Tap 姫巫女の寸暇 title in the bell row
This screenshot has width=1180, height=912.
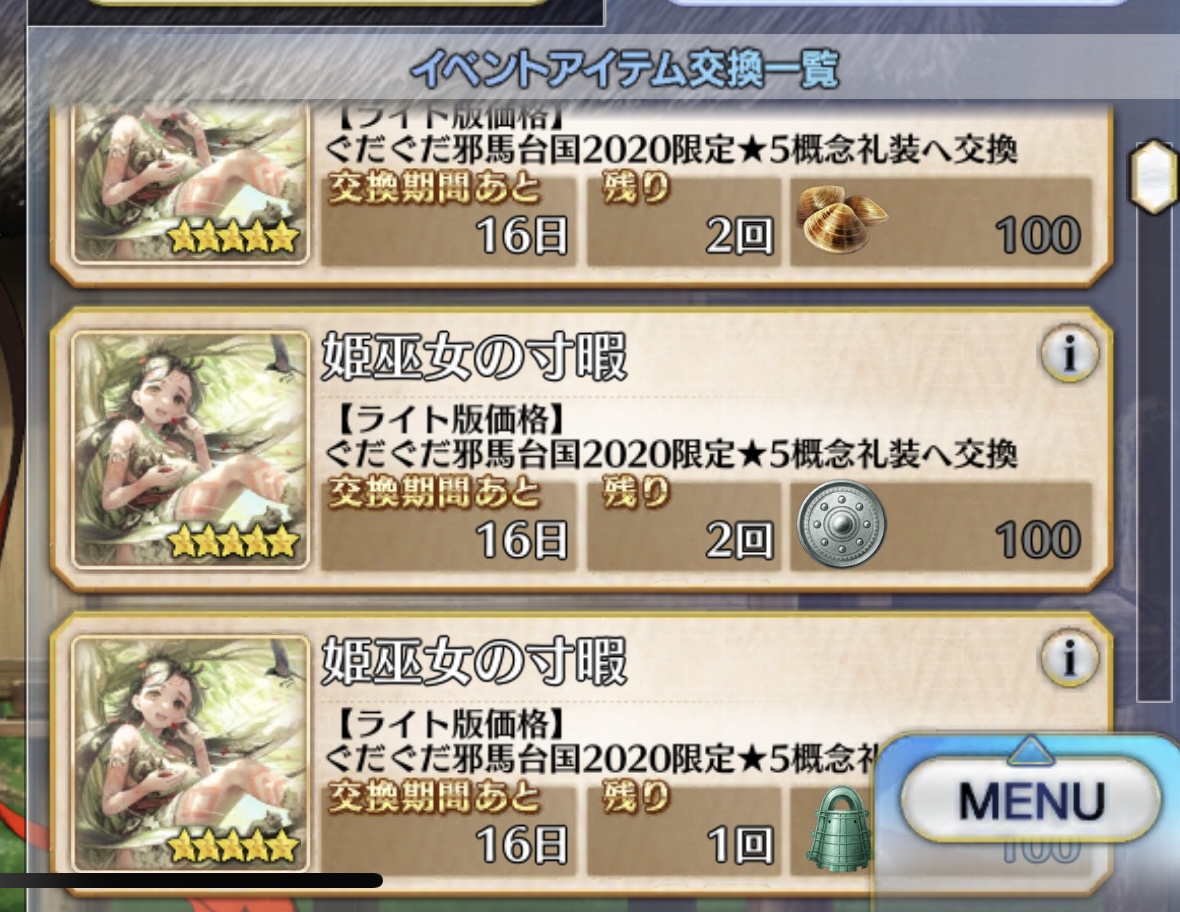pyautogui.click(x=474, y=661)
